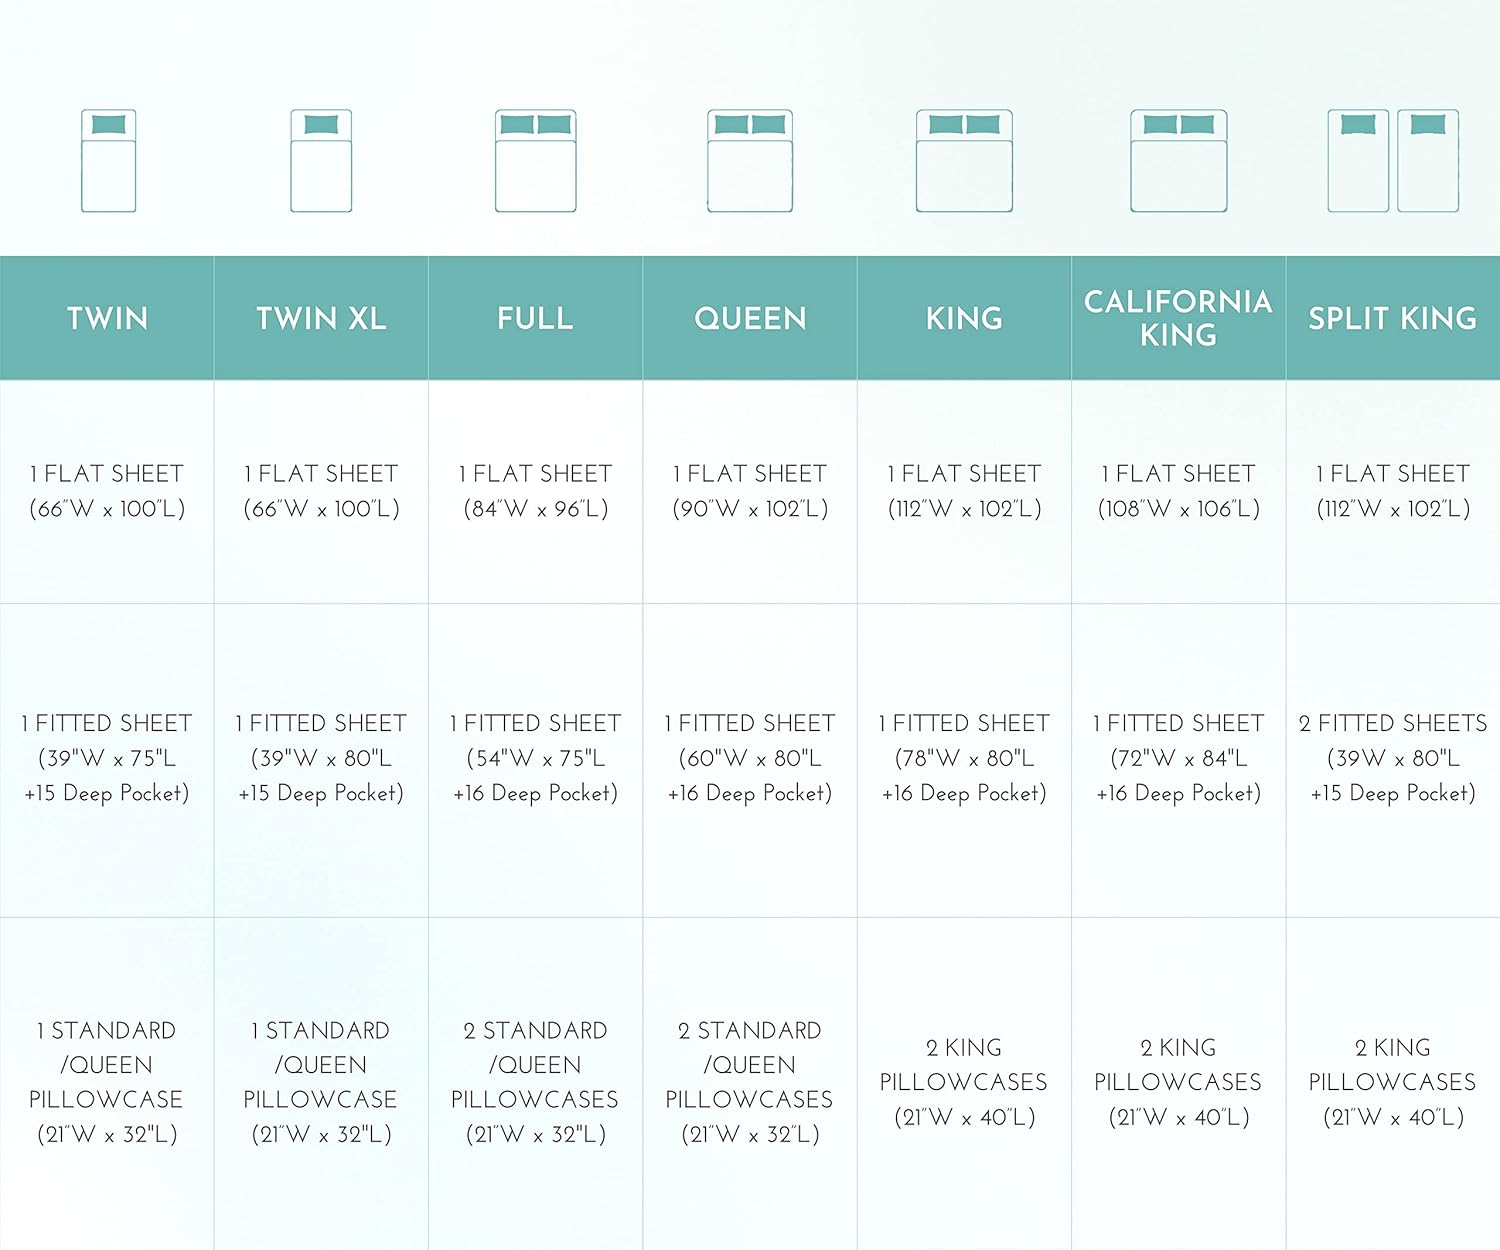Select the Full bed icon
Screen dimensions: 1500x1250
[x=536, y=161]
